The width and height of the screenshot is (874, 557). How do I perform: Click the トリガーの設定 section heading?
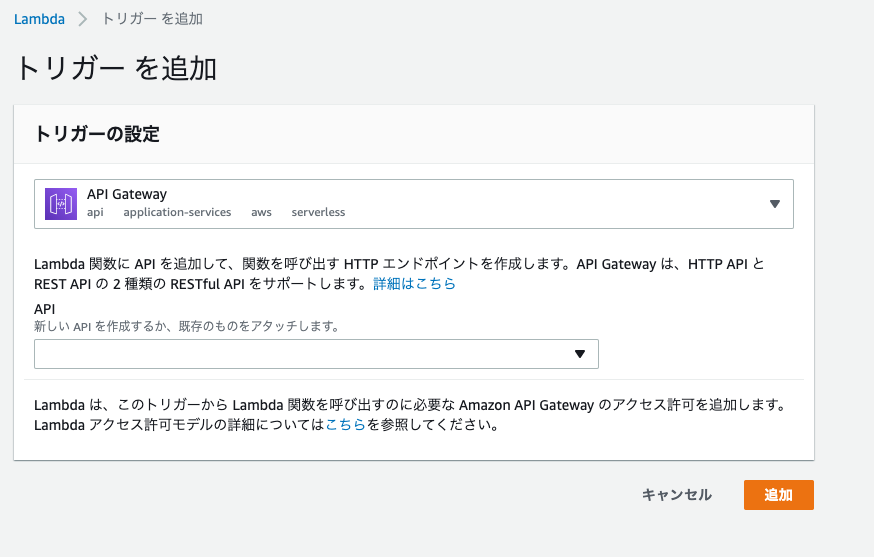[x=97, y=134]
